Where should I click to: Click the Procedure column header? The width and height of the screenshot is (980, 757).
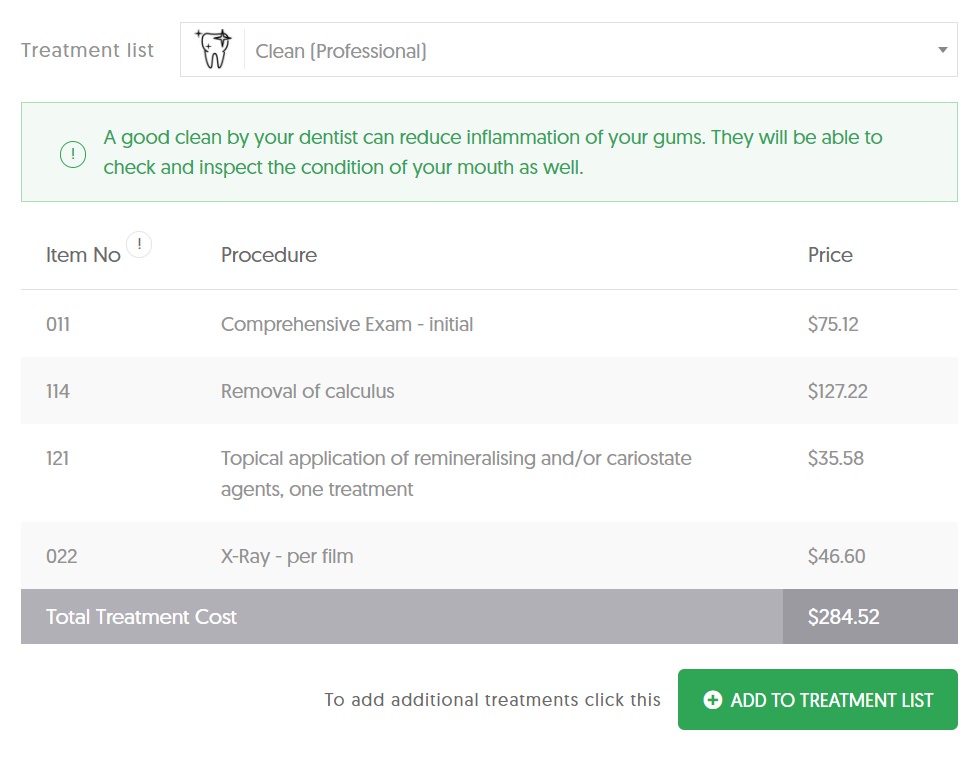269,255
